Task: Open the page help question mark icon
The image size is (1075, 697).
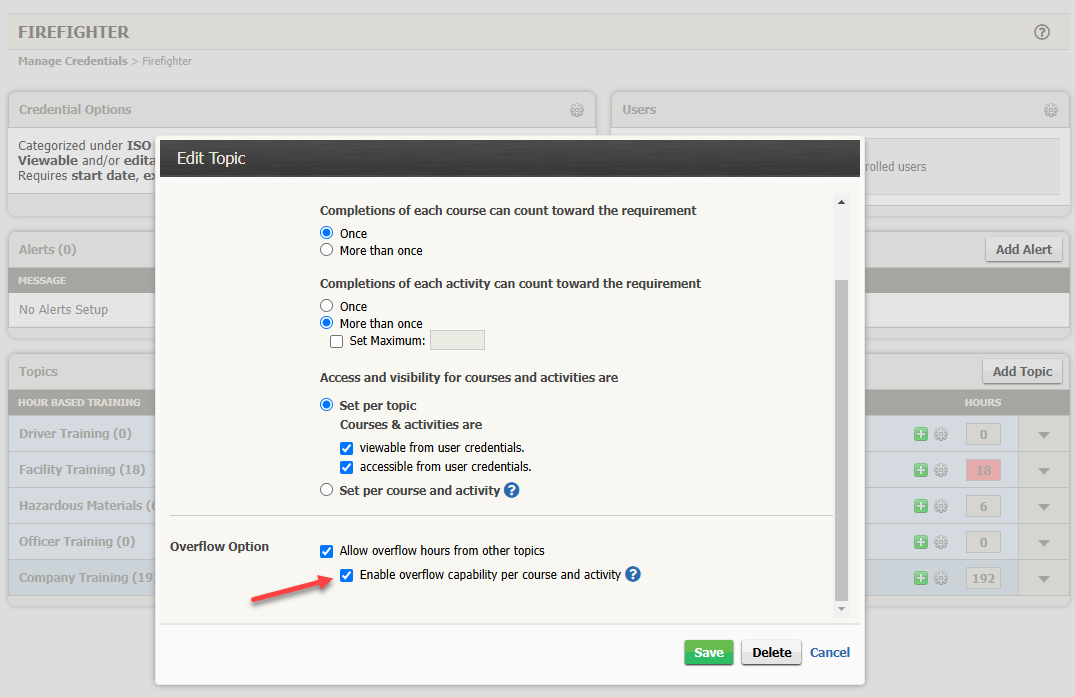Action: click(1041, 32)
